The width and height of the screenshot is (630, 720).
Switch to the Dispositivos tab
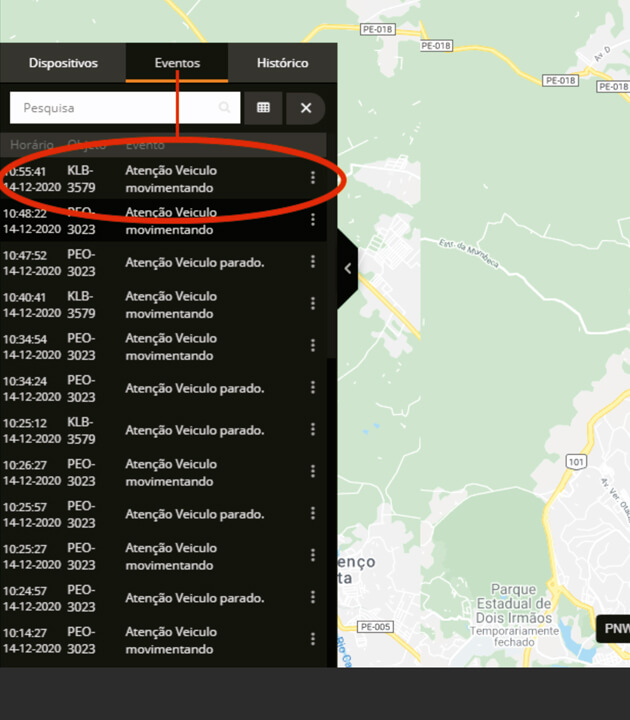[x=63, y=63]
